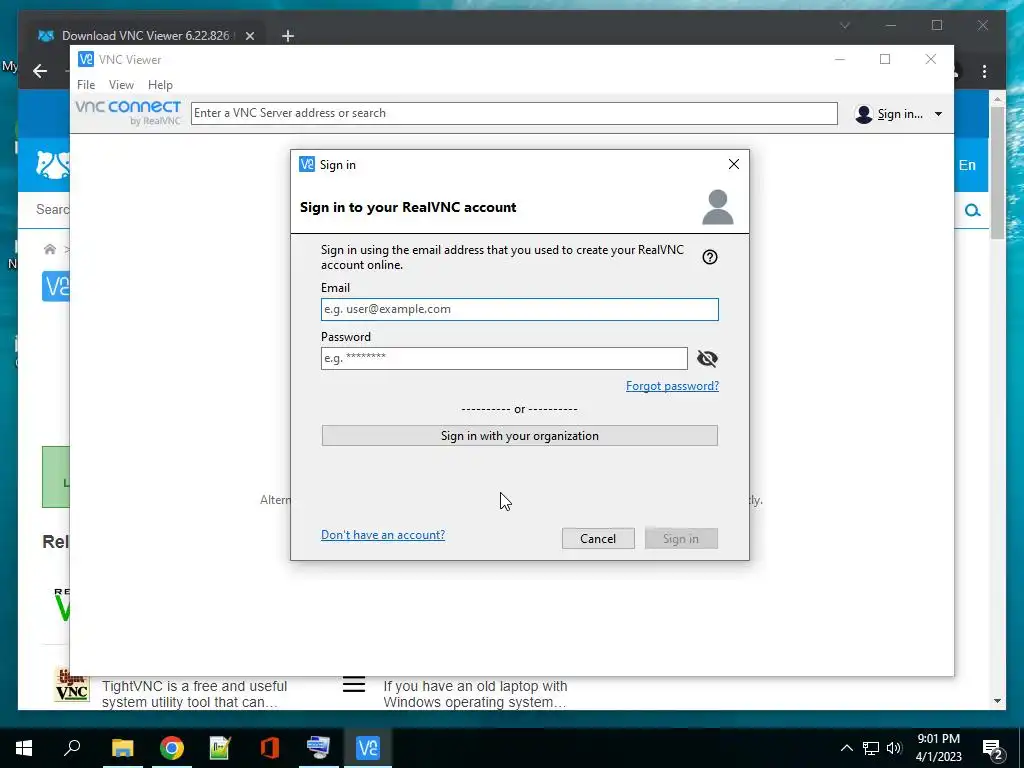Viewport: 1024px width, 768px height.
Task: Click the browser tab search chevron
Action: pos(844,25)
